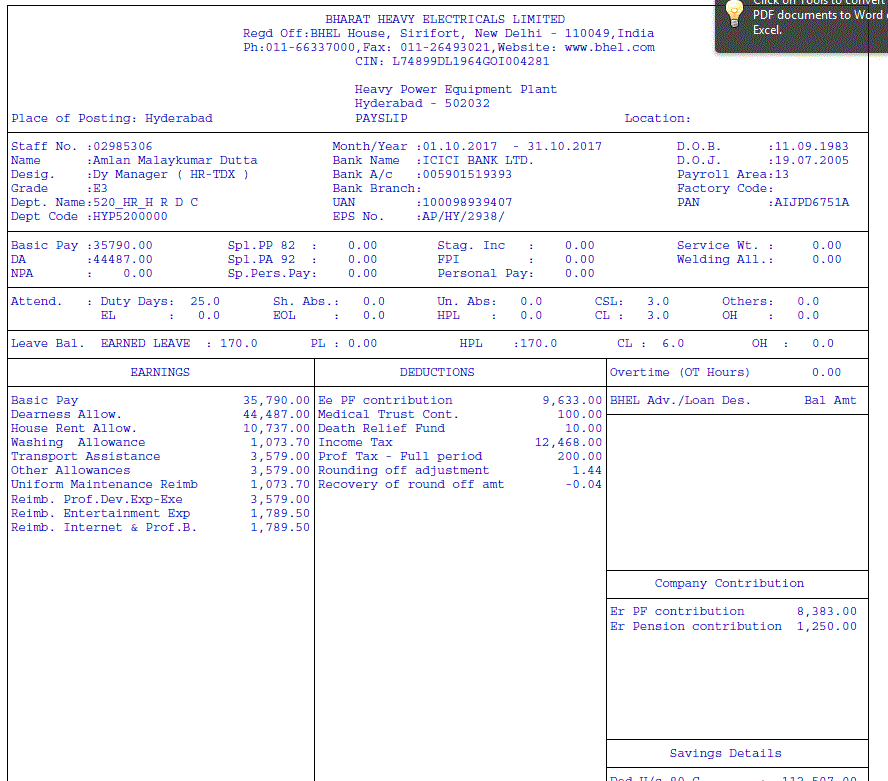Click Er PF contribution amount 8,383.00
888x781 pixels.
(827, 612)
